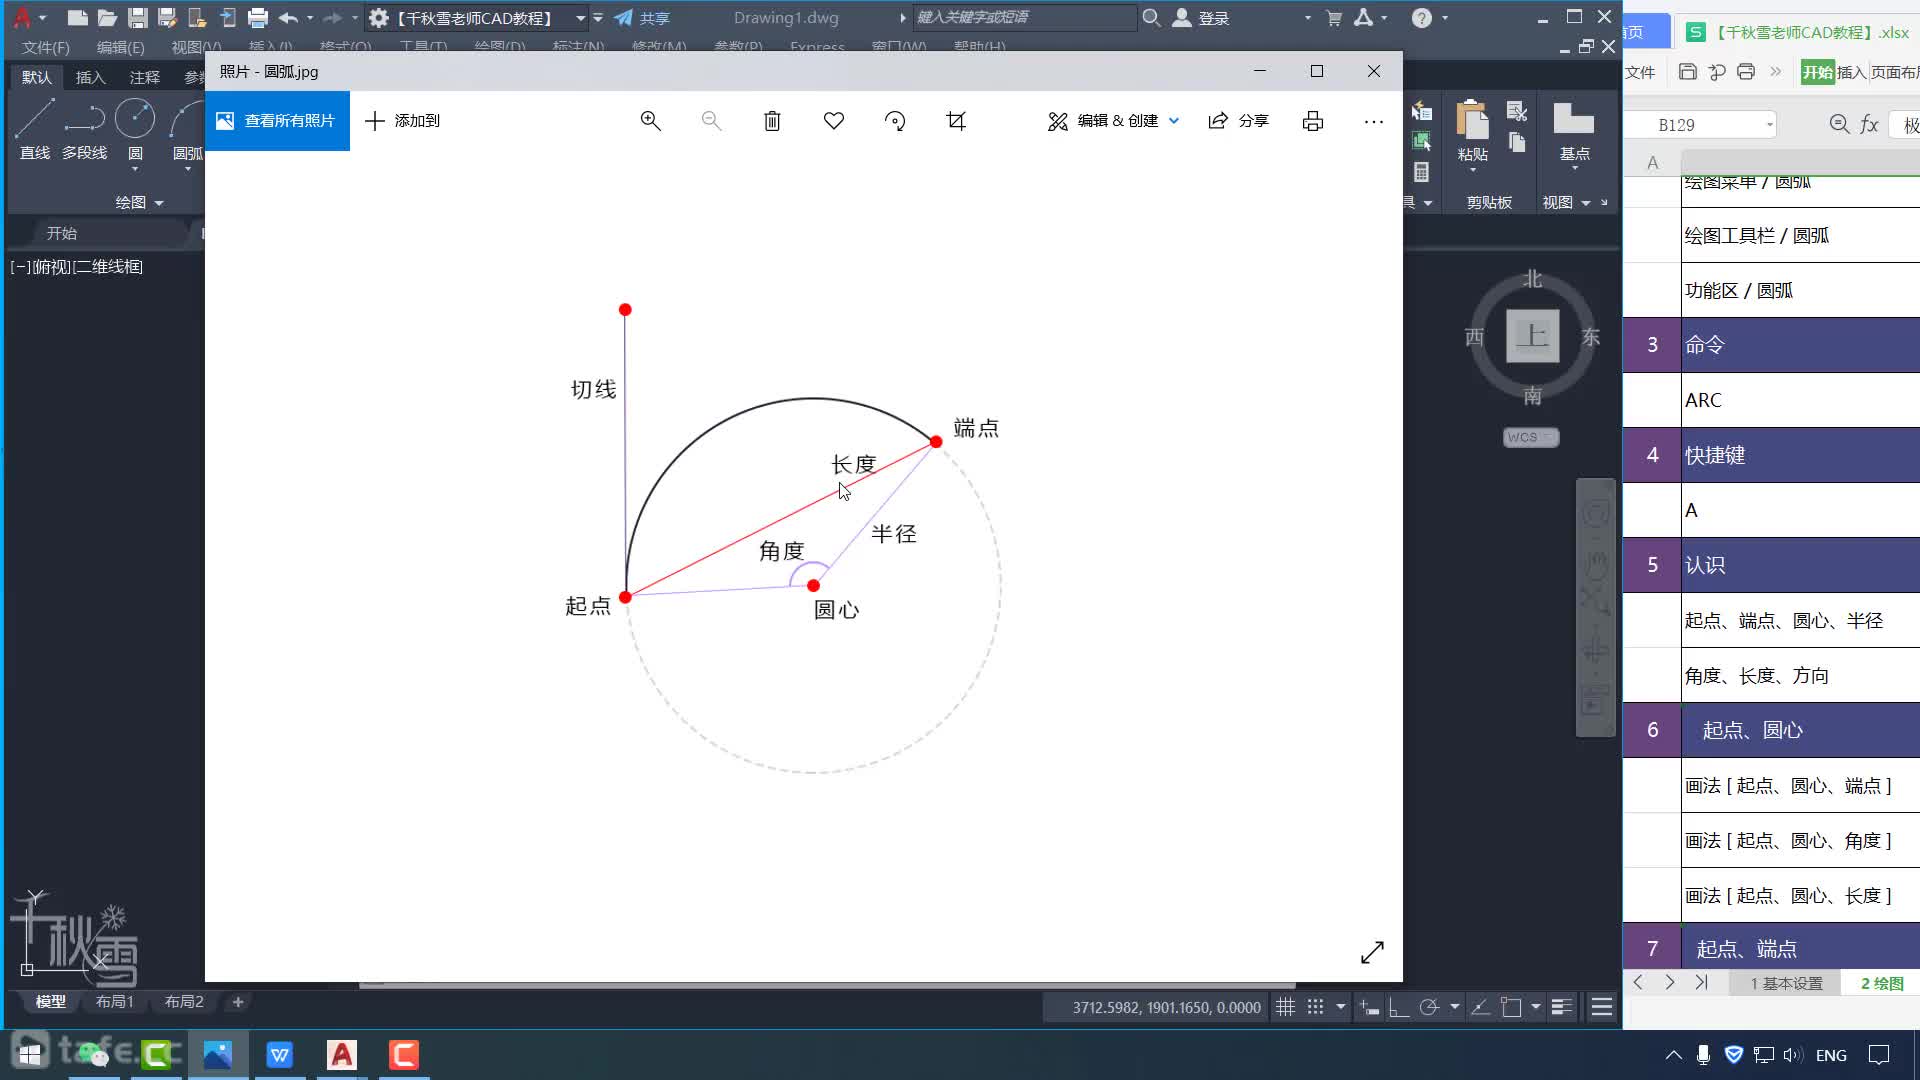Click the AutoCAD keyword search field
Screen dimensions: 1920x1080
point(1024,17)
